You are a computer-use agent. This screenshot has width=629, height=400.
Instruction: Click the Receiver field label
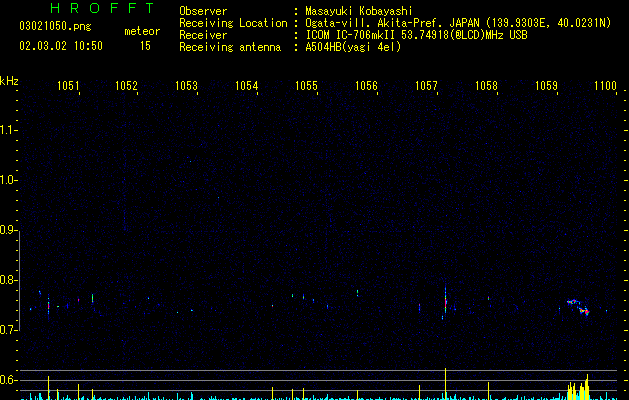tap(203, 35)
